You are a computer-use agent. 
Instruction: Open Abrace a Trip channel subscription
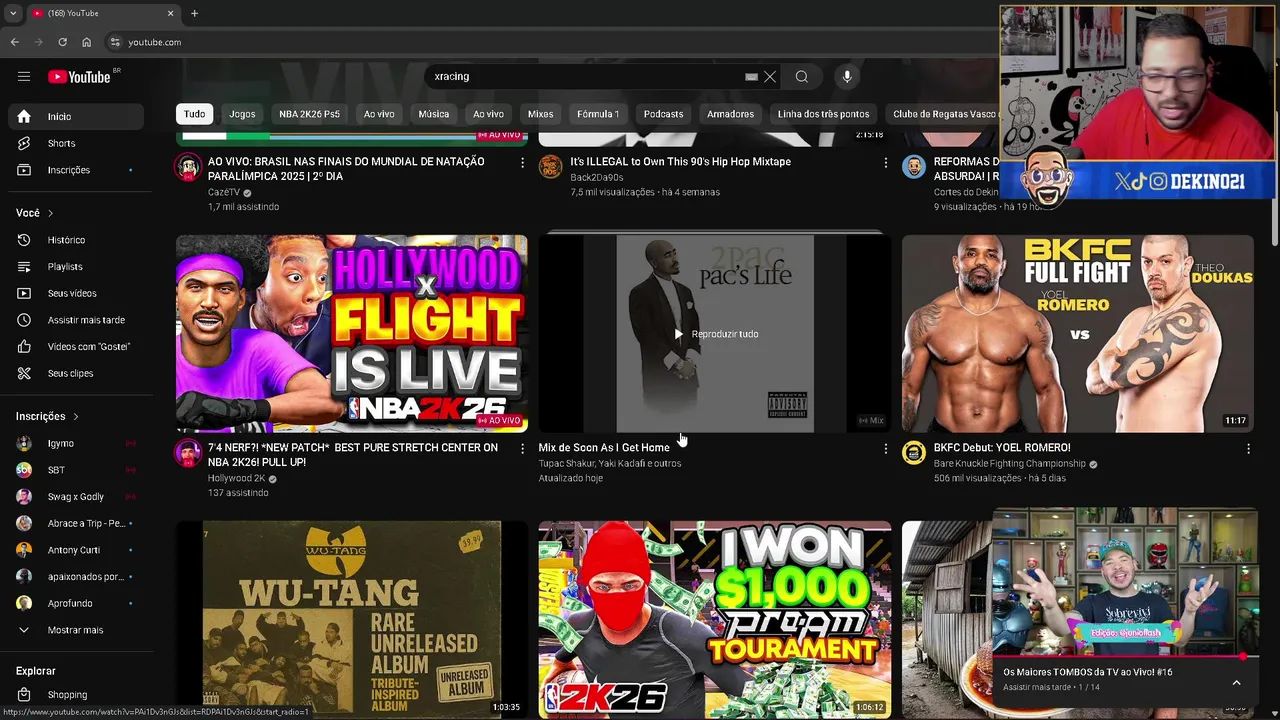pyautogui.click(x=76, y=523)
